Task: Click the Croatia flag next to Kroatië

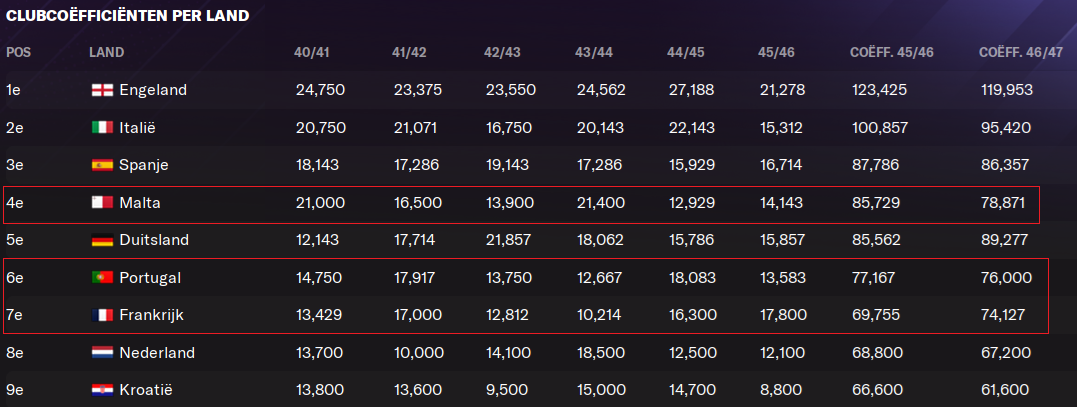Action: coord(102,390)
